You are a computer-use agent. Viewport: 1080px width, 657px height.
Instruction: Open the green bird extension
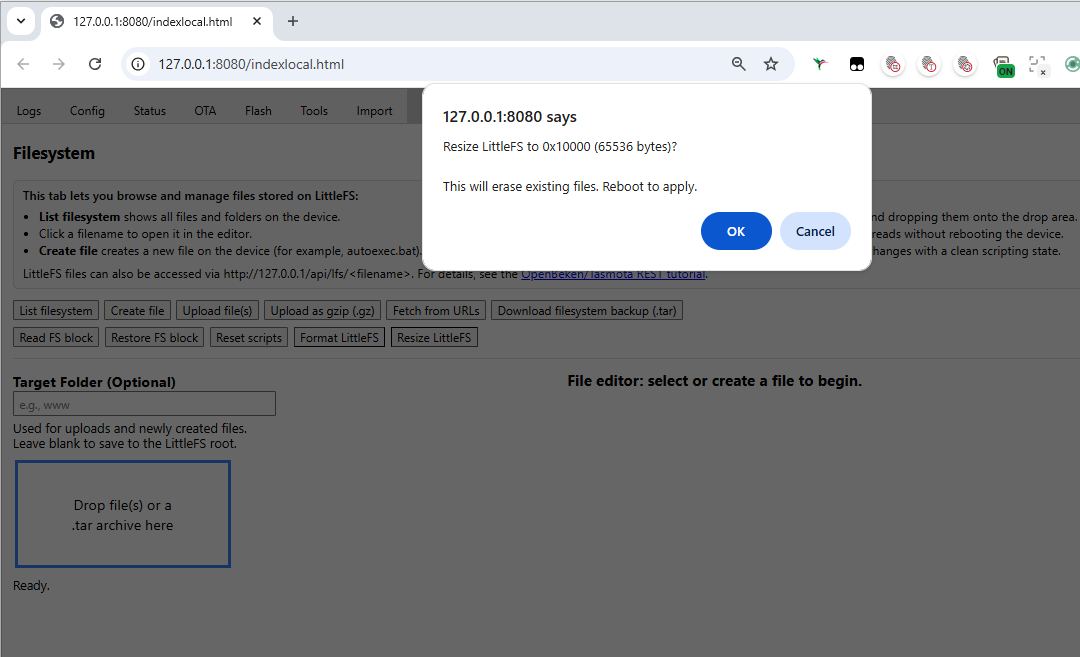tap(820, 64)
